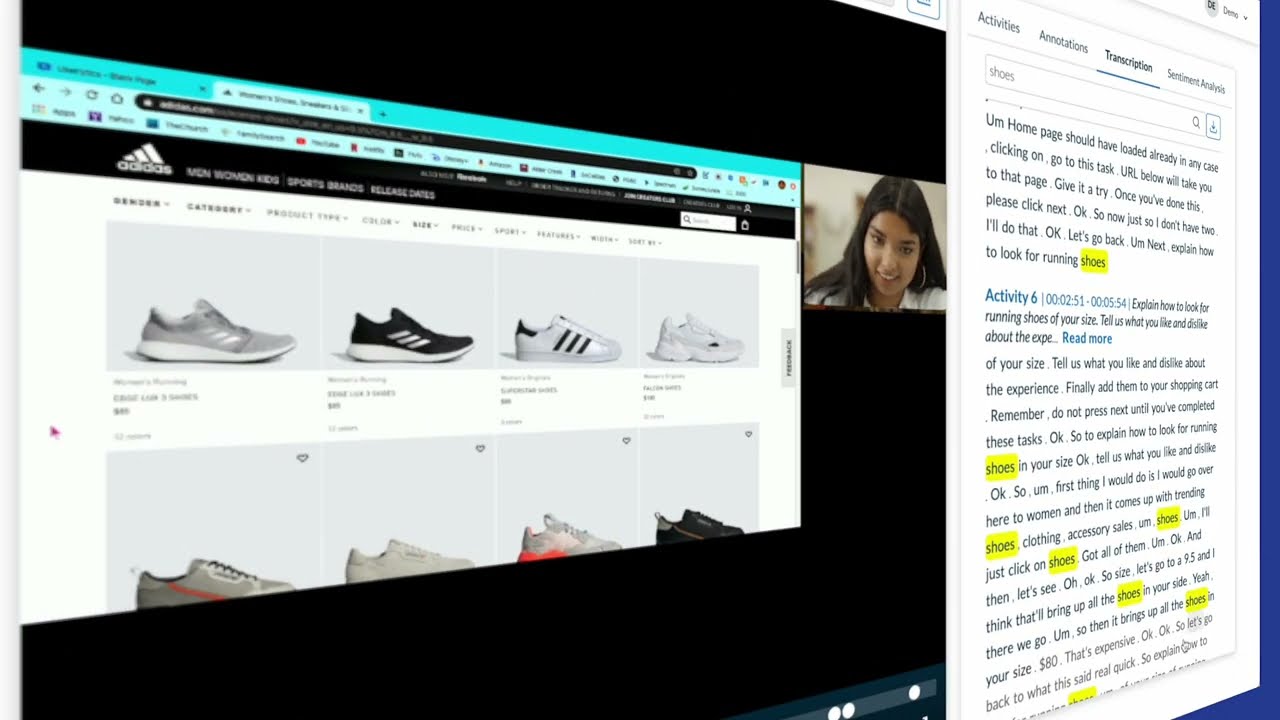Image resolution: width=1280 pixels, height=720 pixels.
Task: Switch to the Activities tab
Action: tap(998, 22)
